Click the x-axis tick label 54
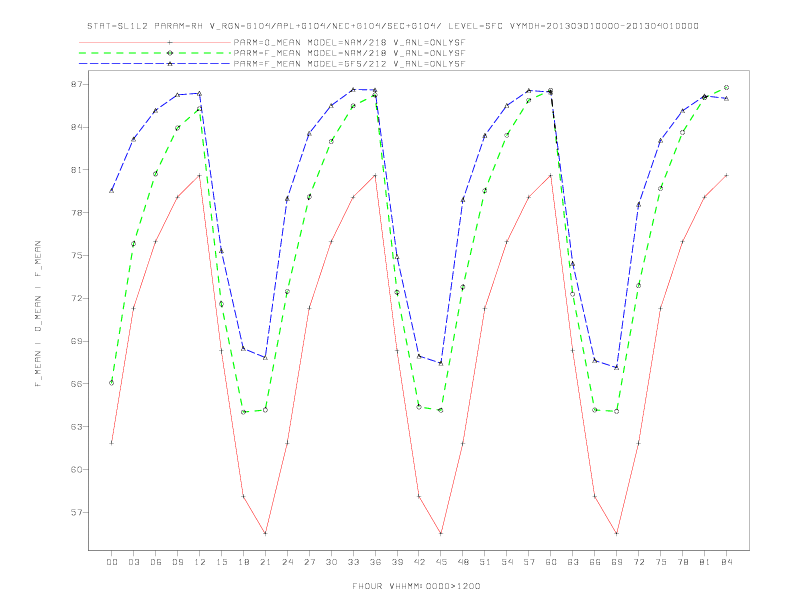The width and height of the screenshot is (792, 612). [x=507, y=562]
